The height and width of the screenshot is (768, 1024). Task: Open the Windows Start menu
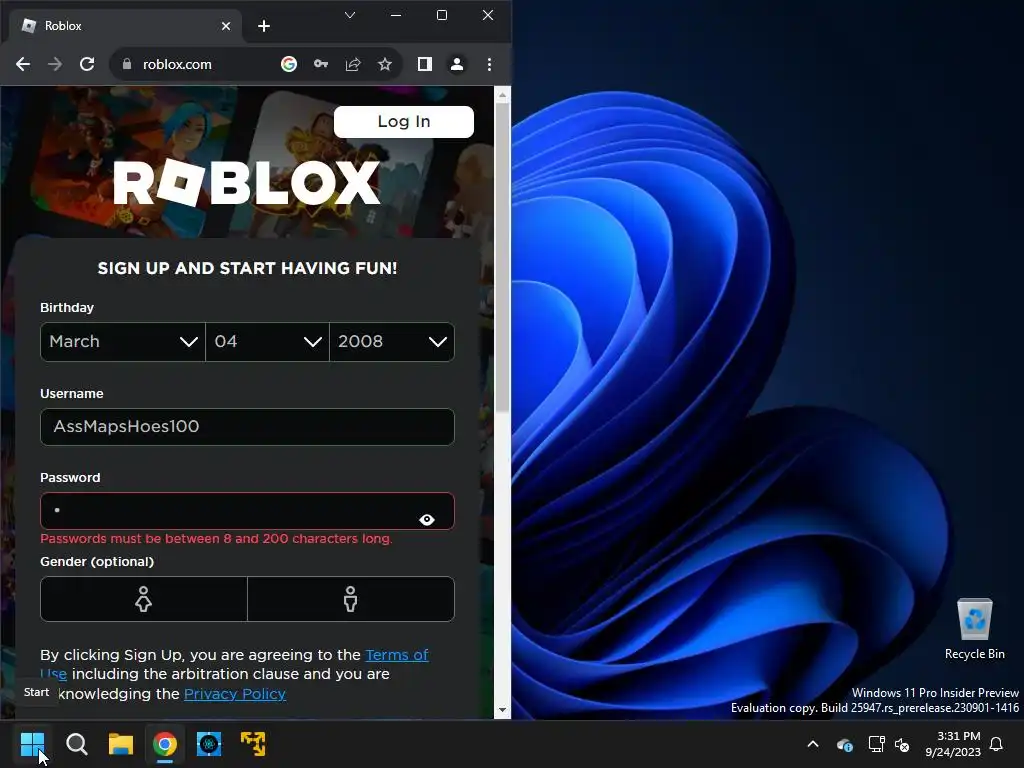(x=32, y=743)
